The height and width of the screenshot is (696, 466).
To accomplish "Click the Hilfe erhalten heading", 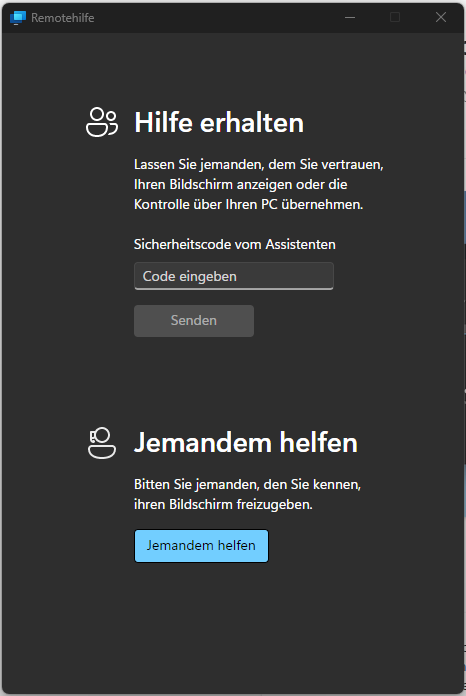I will 219,123.
